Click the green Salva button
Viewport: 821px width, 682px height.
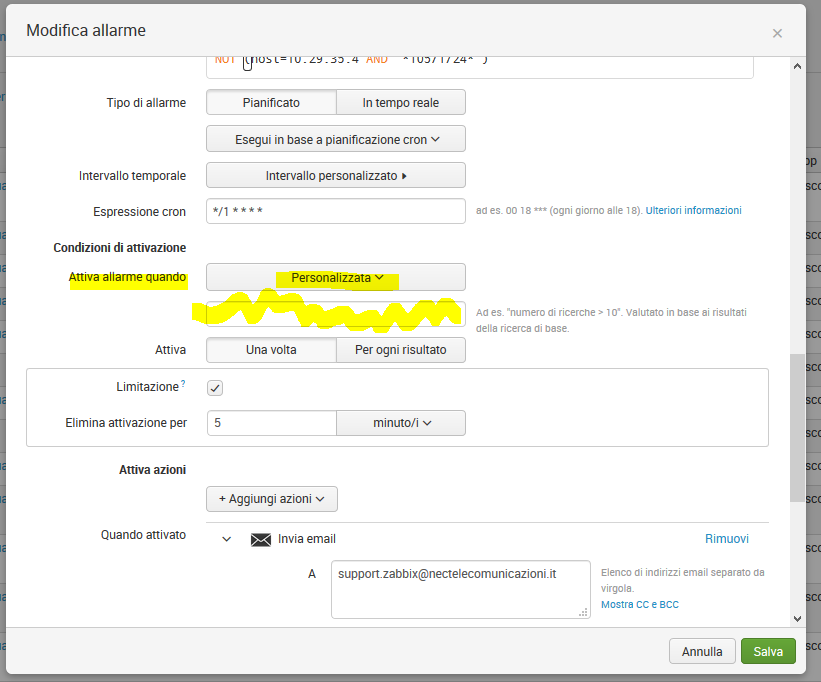pos(768,651)
